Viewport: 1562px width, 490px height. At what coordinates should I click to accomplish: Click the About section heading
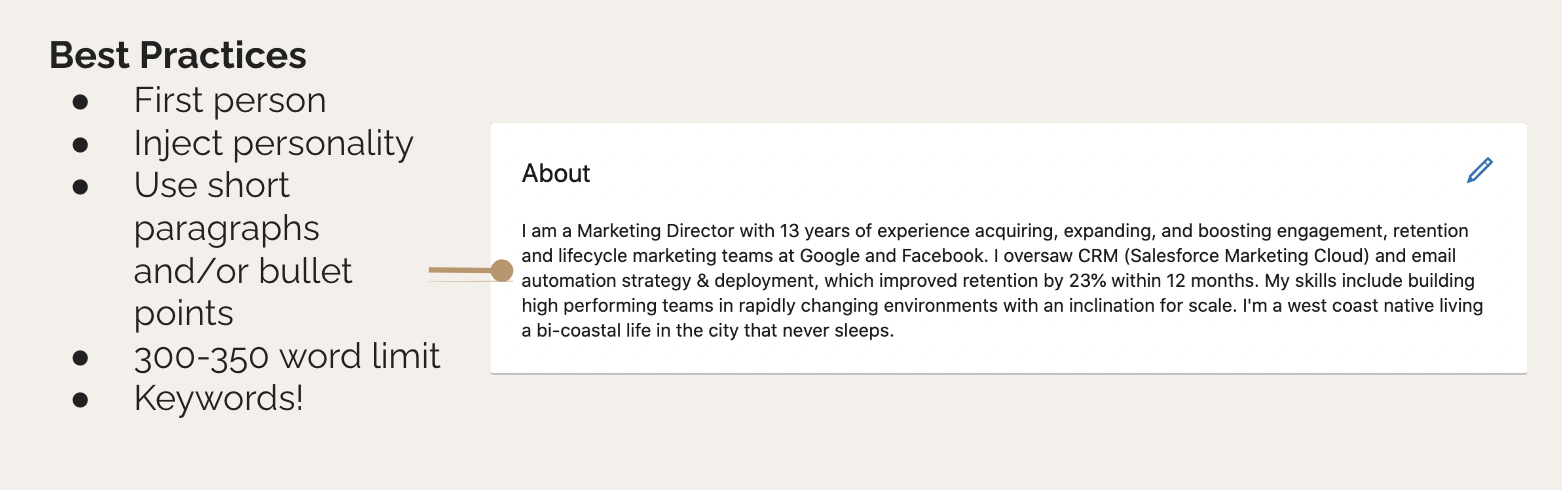coord(556,174)
